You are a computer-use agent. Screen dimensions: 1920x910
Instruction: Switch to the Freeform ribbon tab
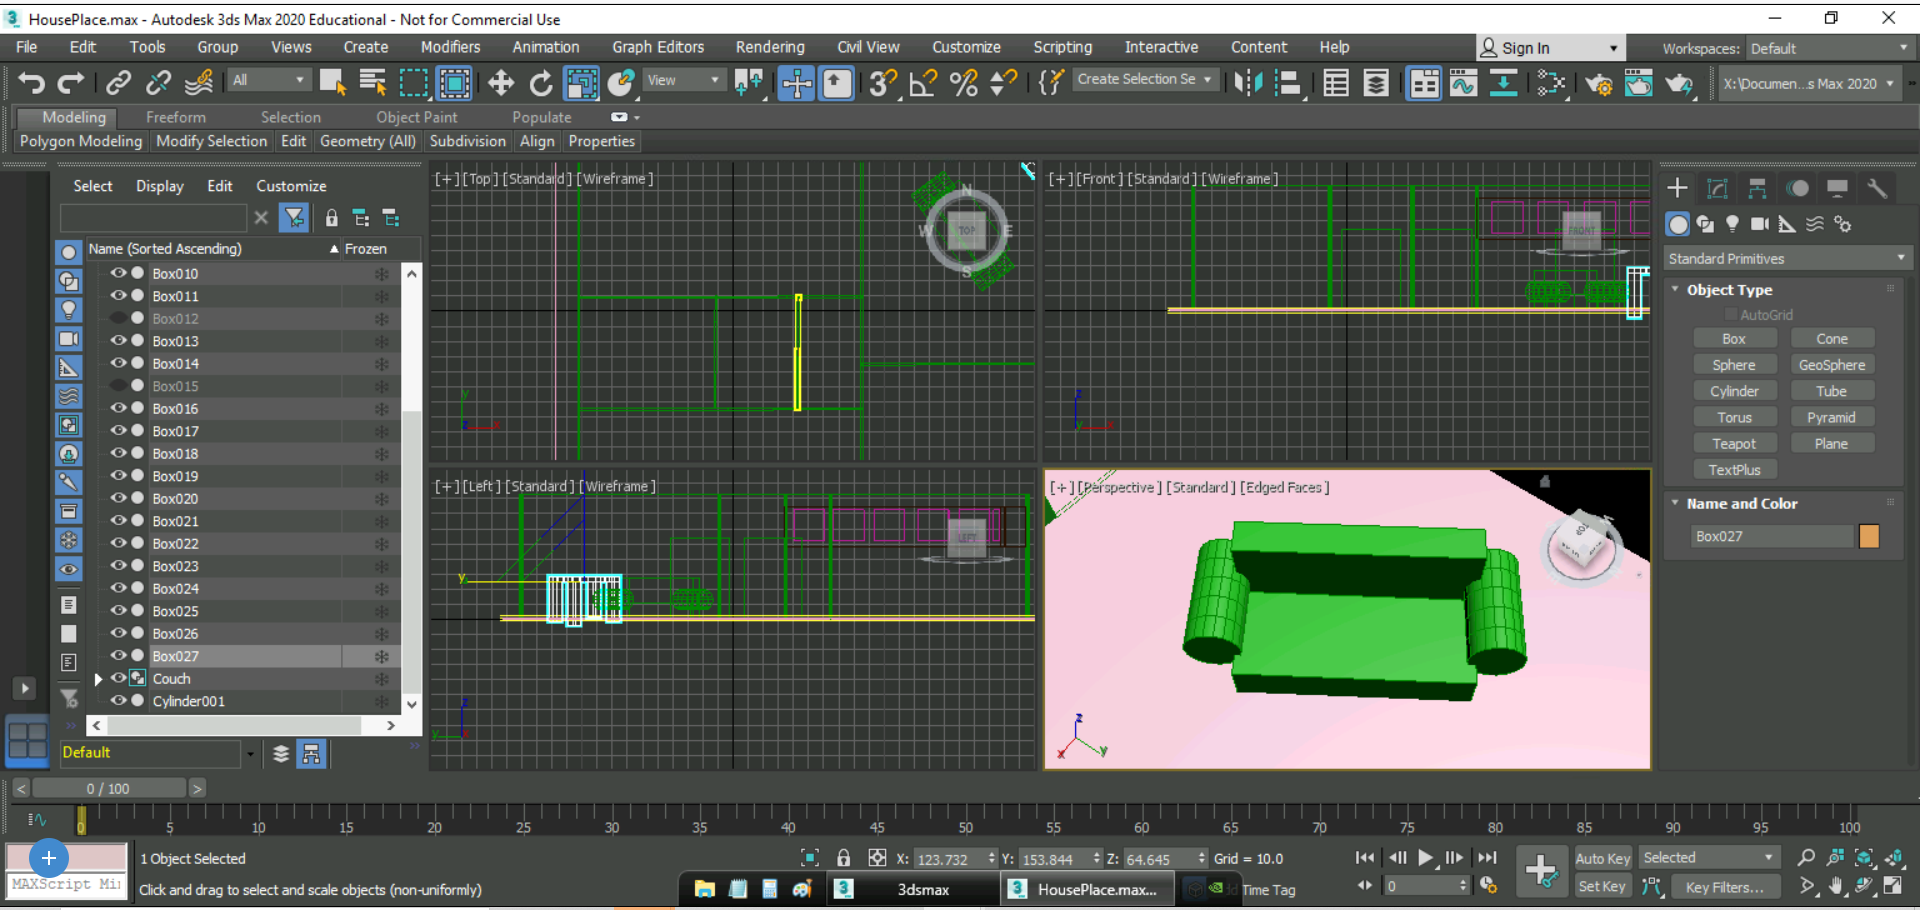175,117
